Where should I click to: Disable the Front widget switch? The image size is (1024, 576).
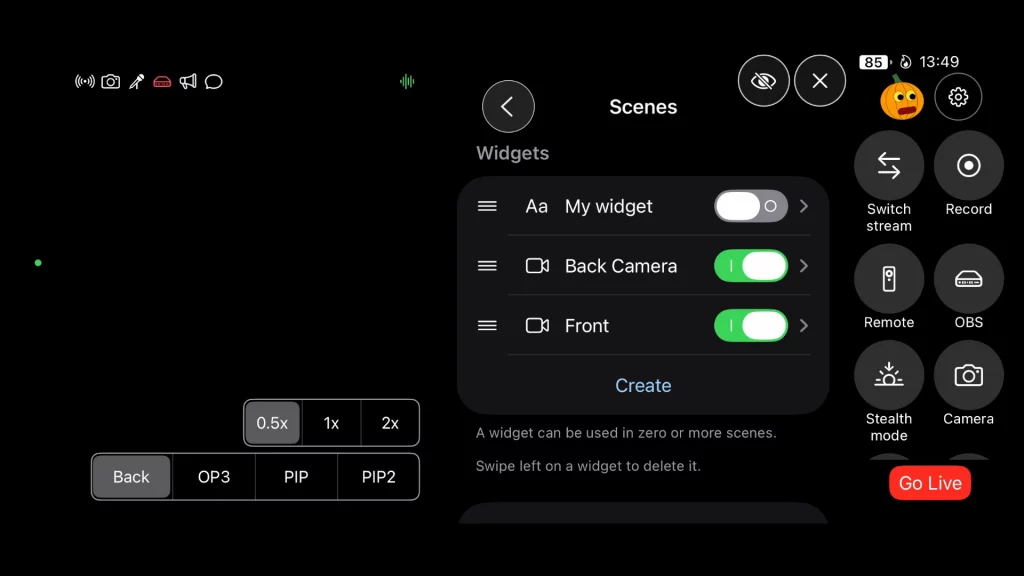click(751, 326)
